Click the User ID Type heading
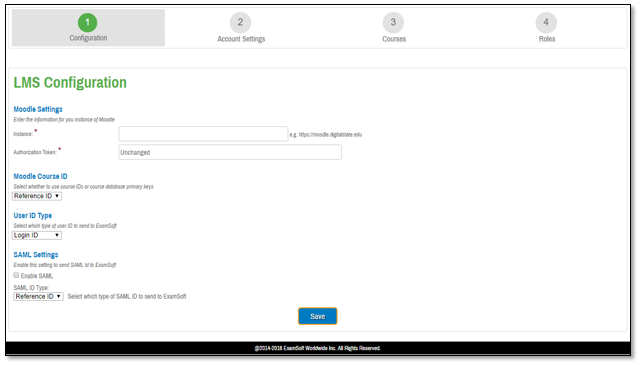Screen dimensions: 640x365 33,216
